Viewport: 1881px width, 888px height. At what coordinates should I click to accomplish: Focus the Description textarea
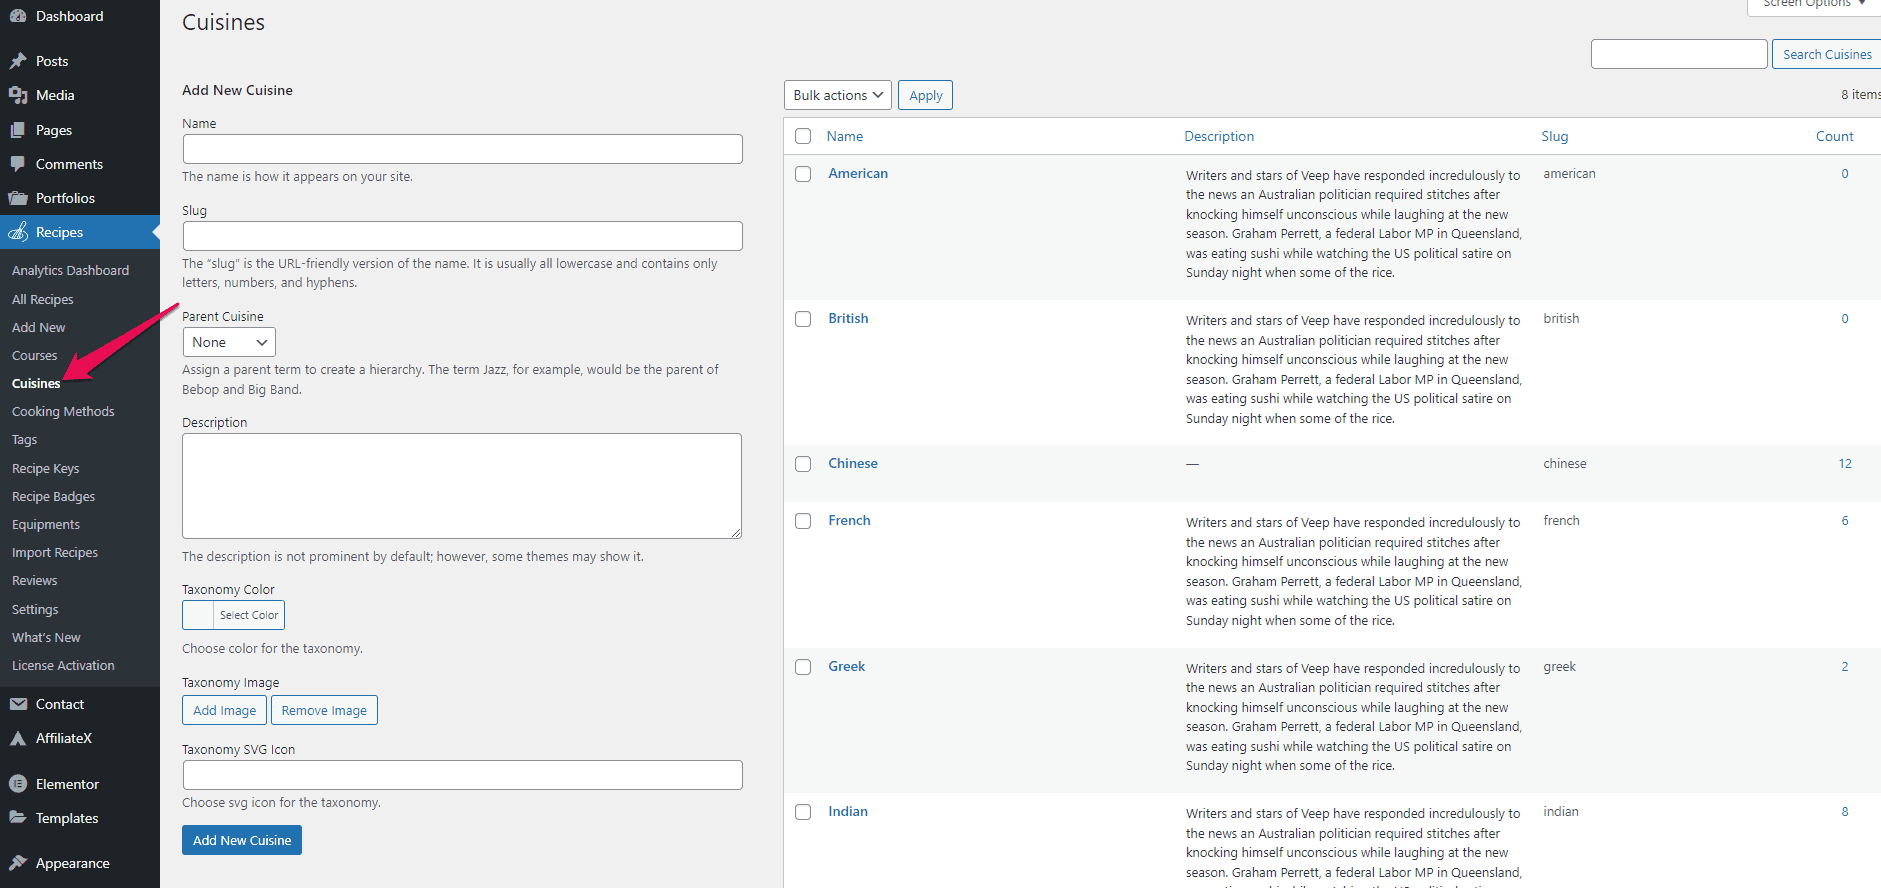click(x=462, y=486)
